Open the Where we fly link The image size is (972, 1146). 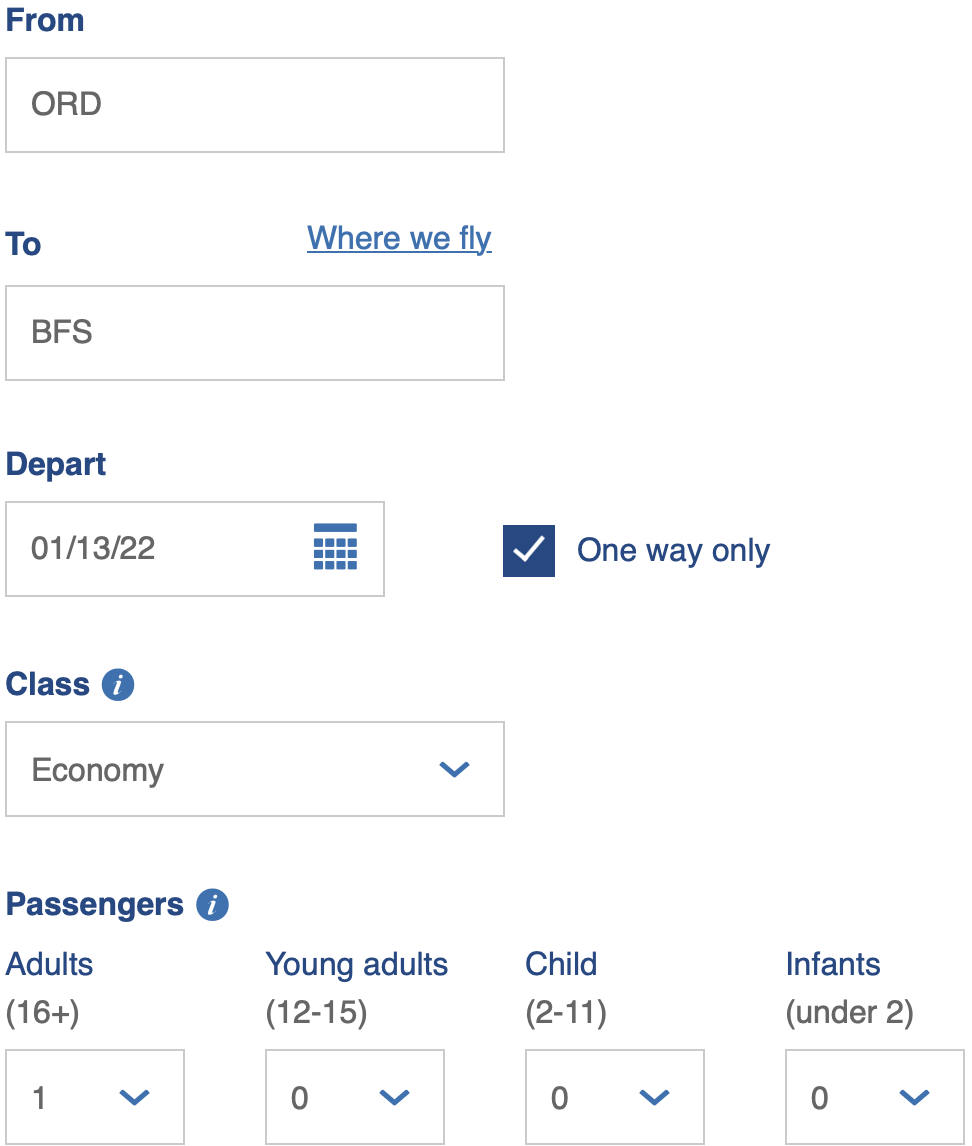point(399,238)
